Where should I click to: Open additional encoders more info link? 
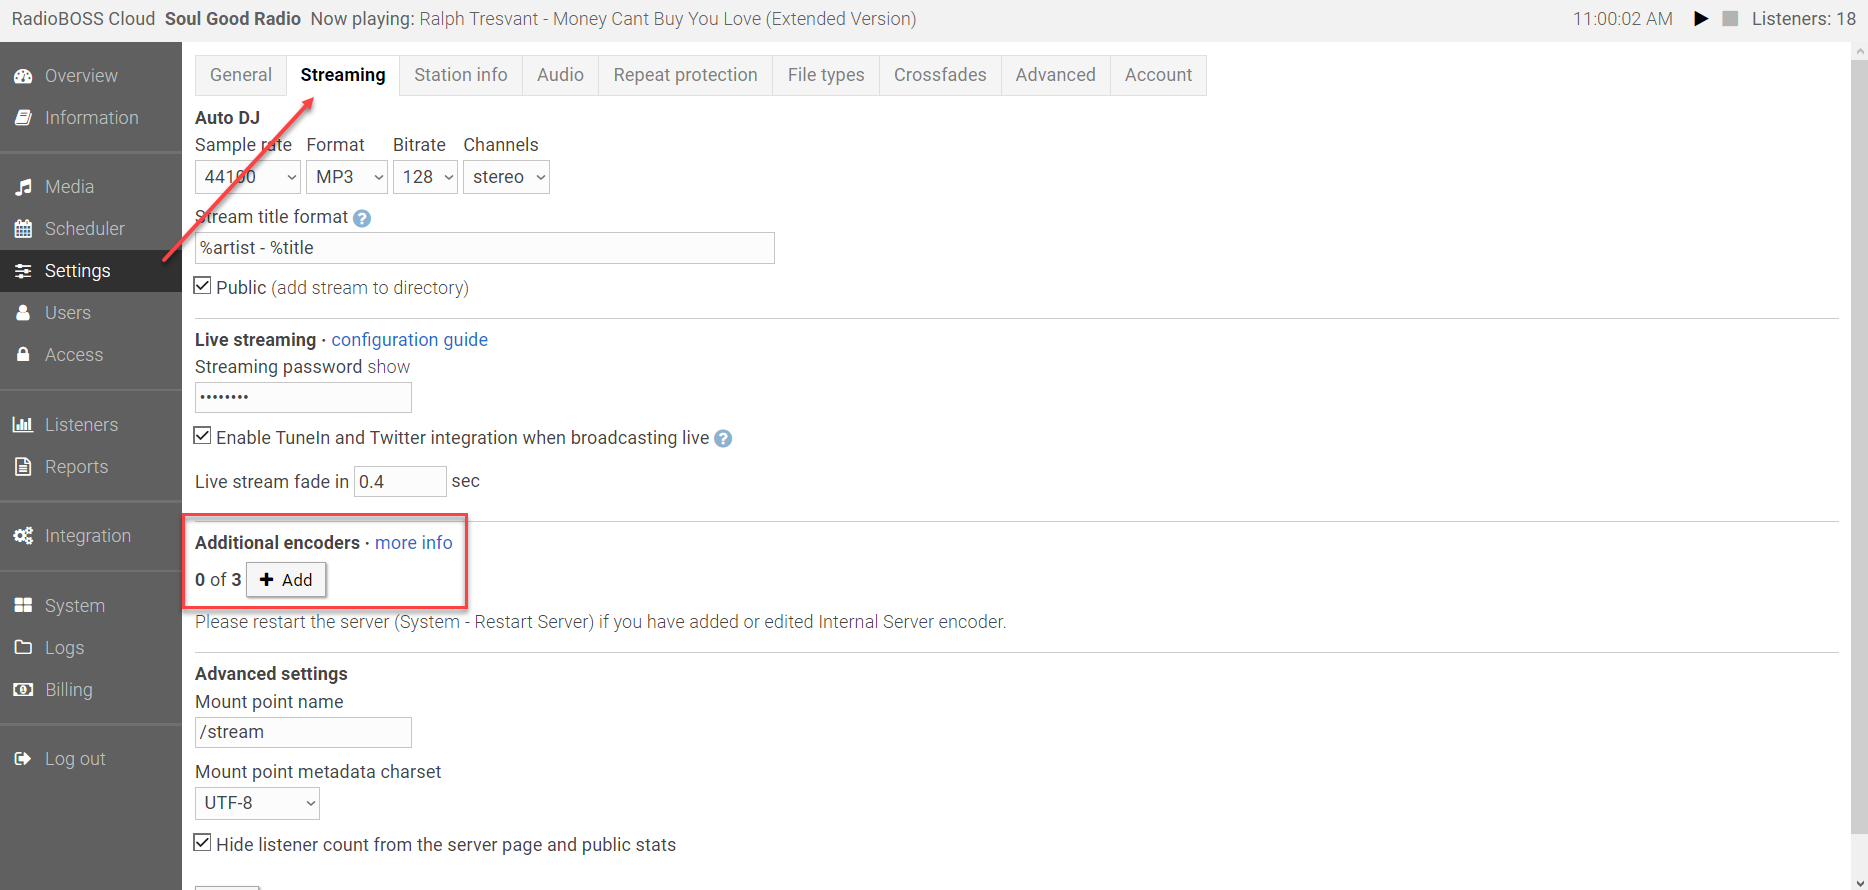(x=414, y=543)
